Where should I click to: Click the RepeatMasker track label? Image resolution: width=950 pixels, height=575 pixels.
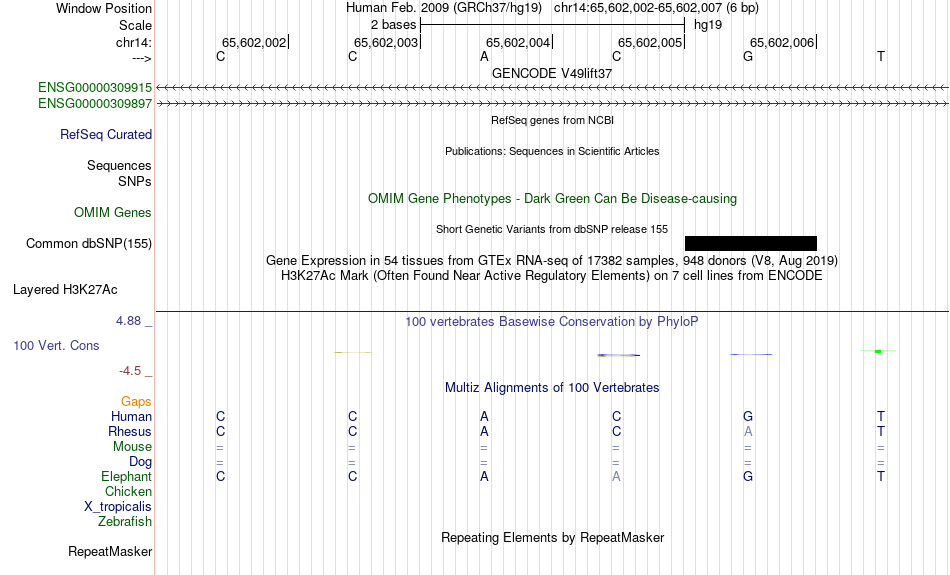click(110, 551)
